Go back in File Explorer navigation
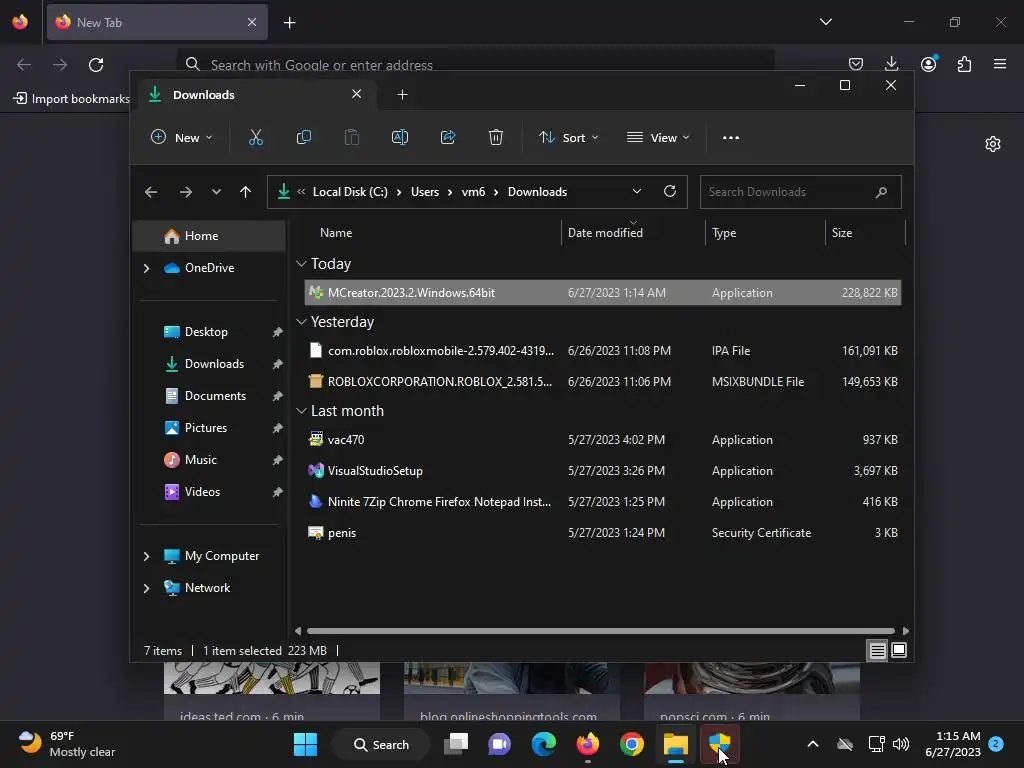 click(x=151, y=192)
